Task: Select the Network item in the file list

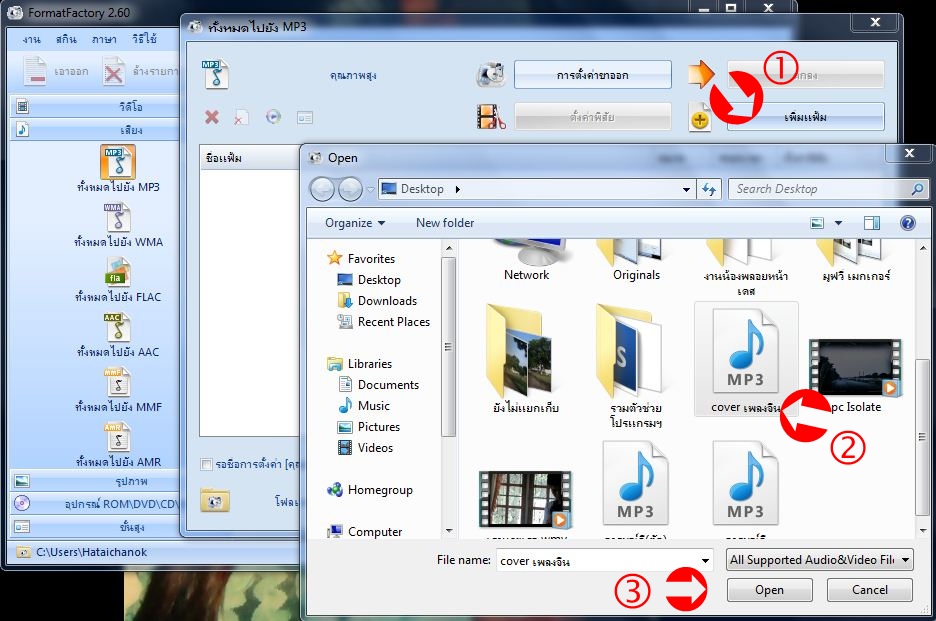Action: 526,260
